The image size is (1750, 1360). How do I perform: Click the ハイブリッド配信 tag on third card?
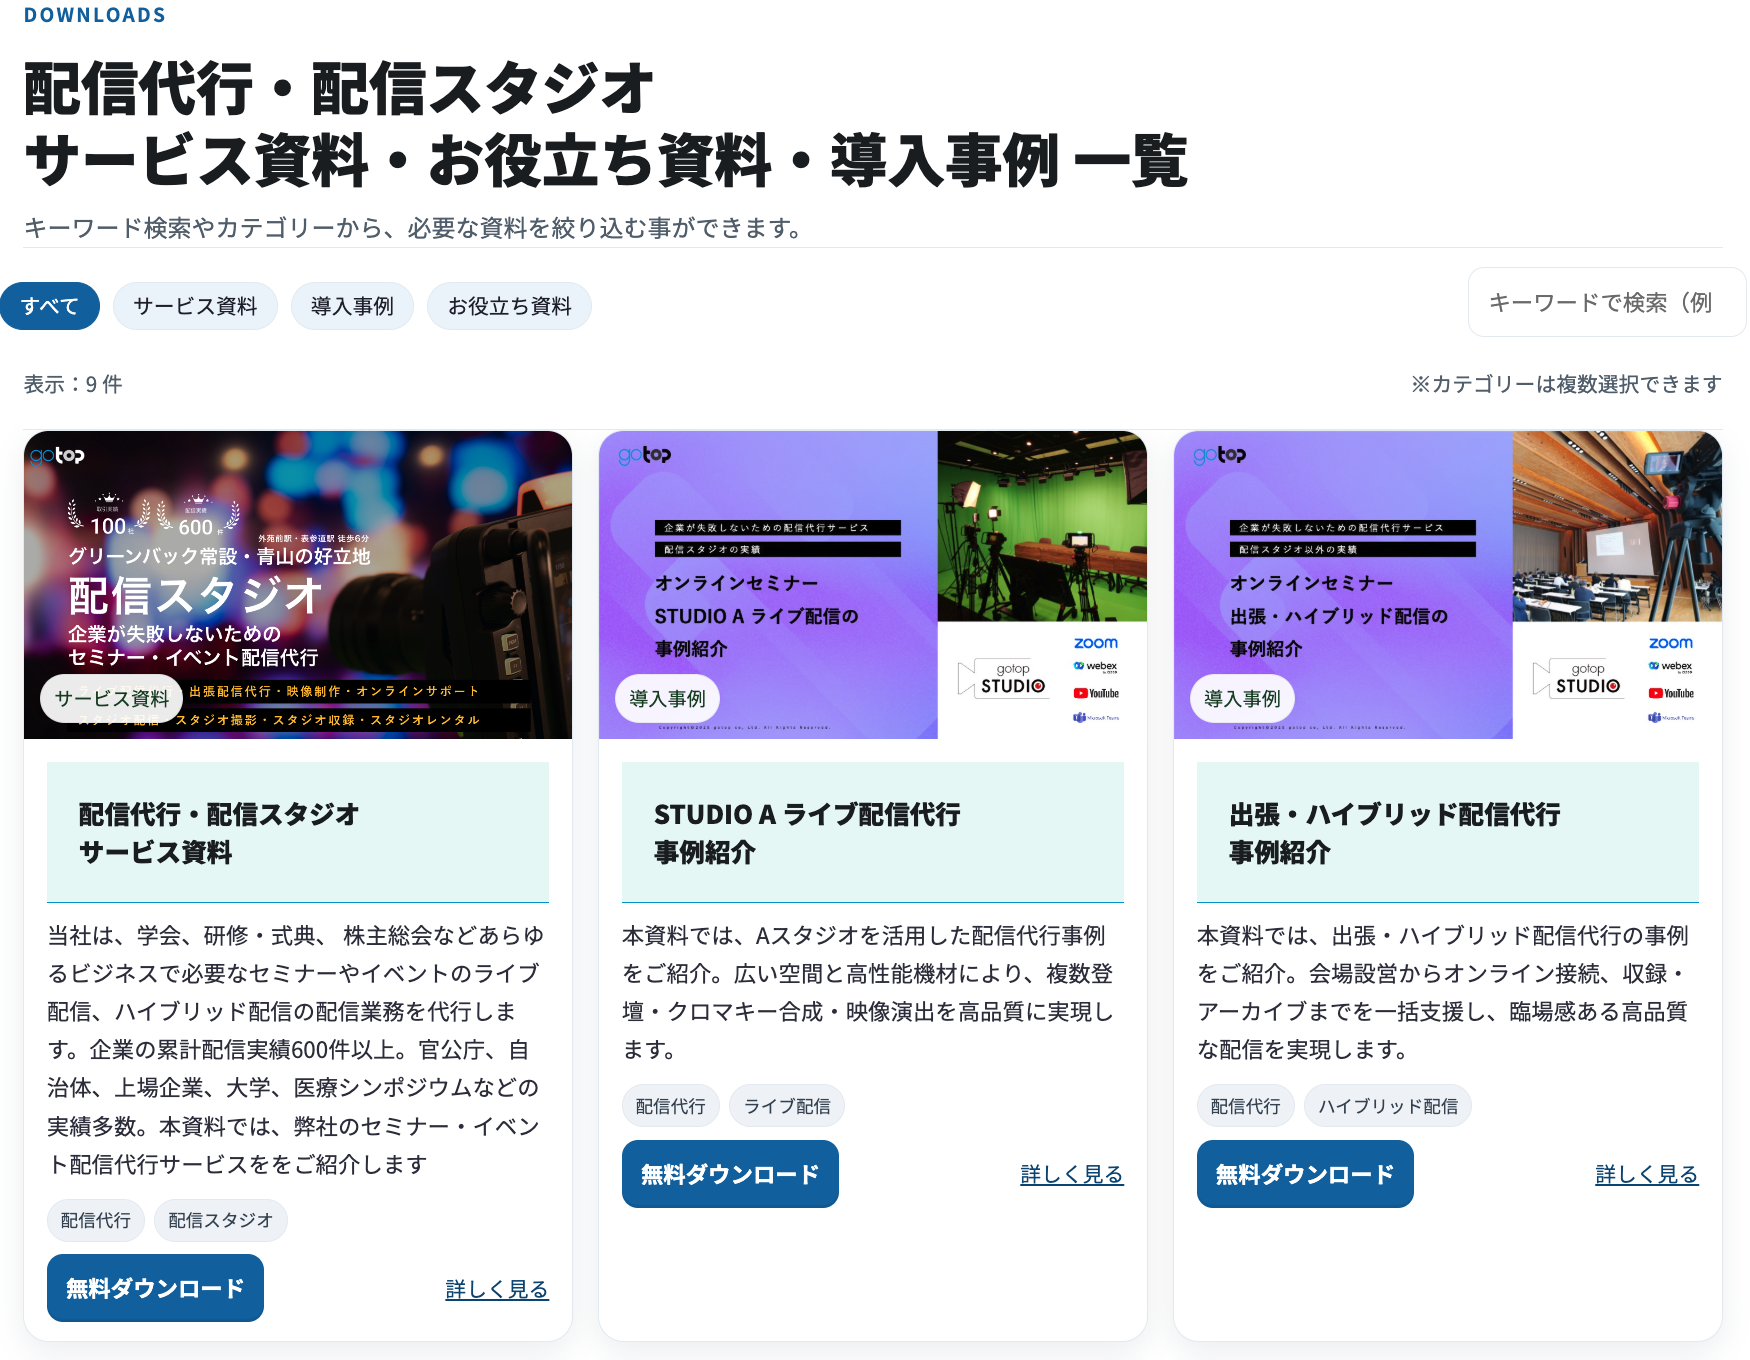tap(1387, 1106)
